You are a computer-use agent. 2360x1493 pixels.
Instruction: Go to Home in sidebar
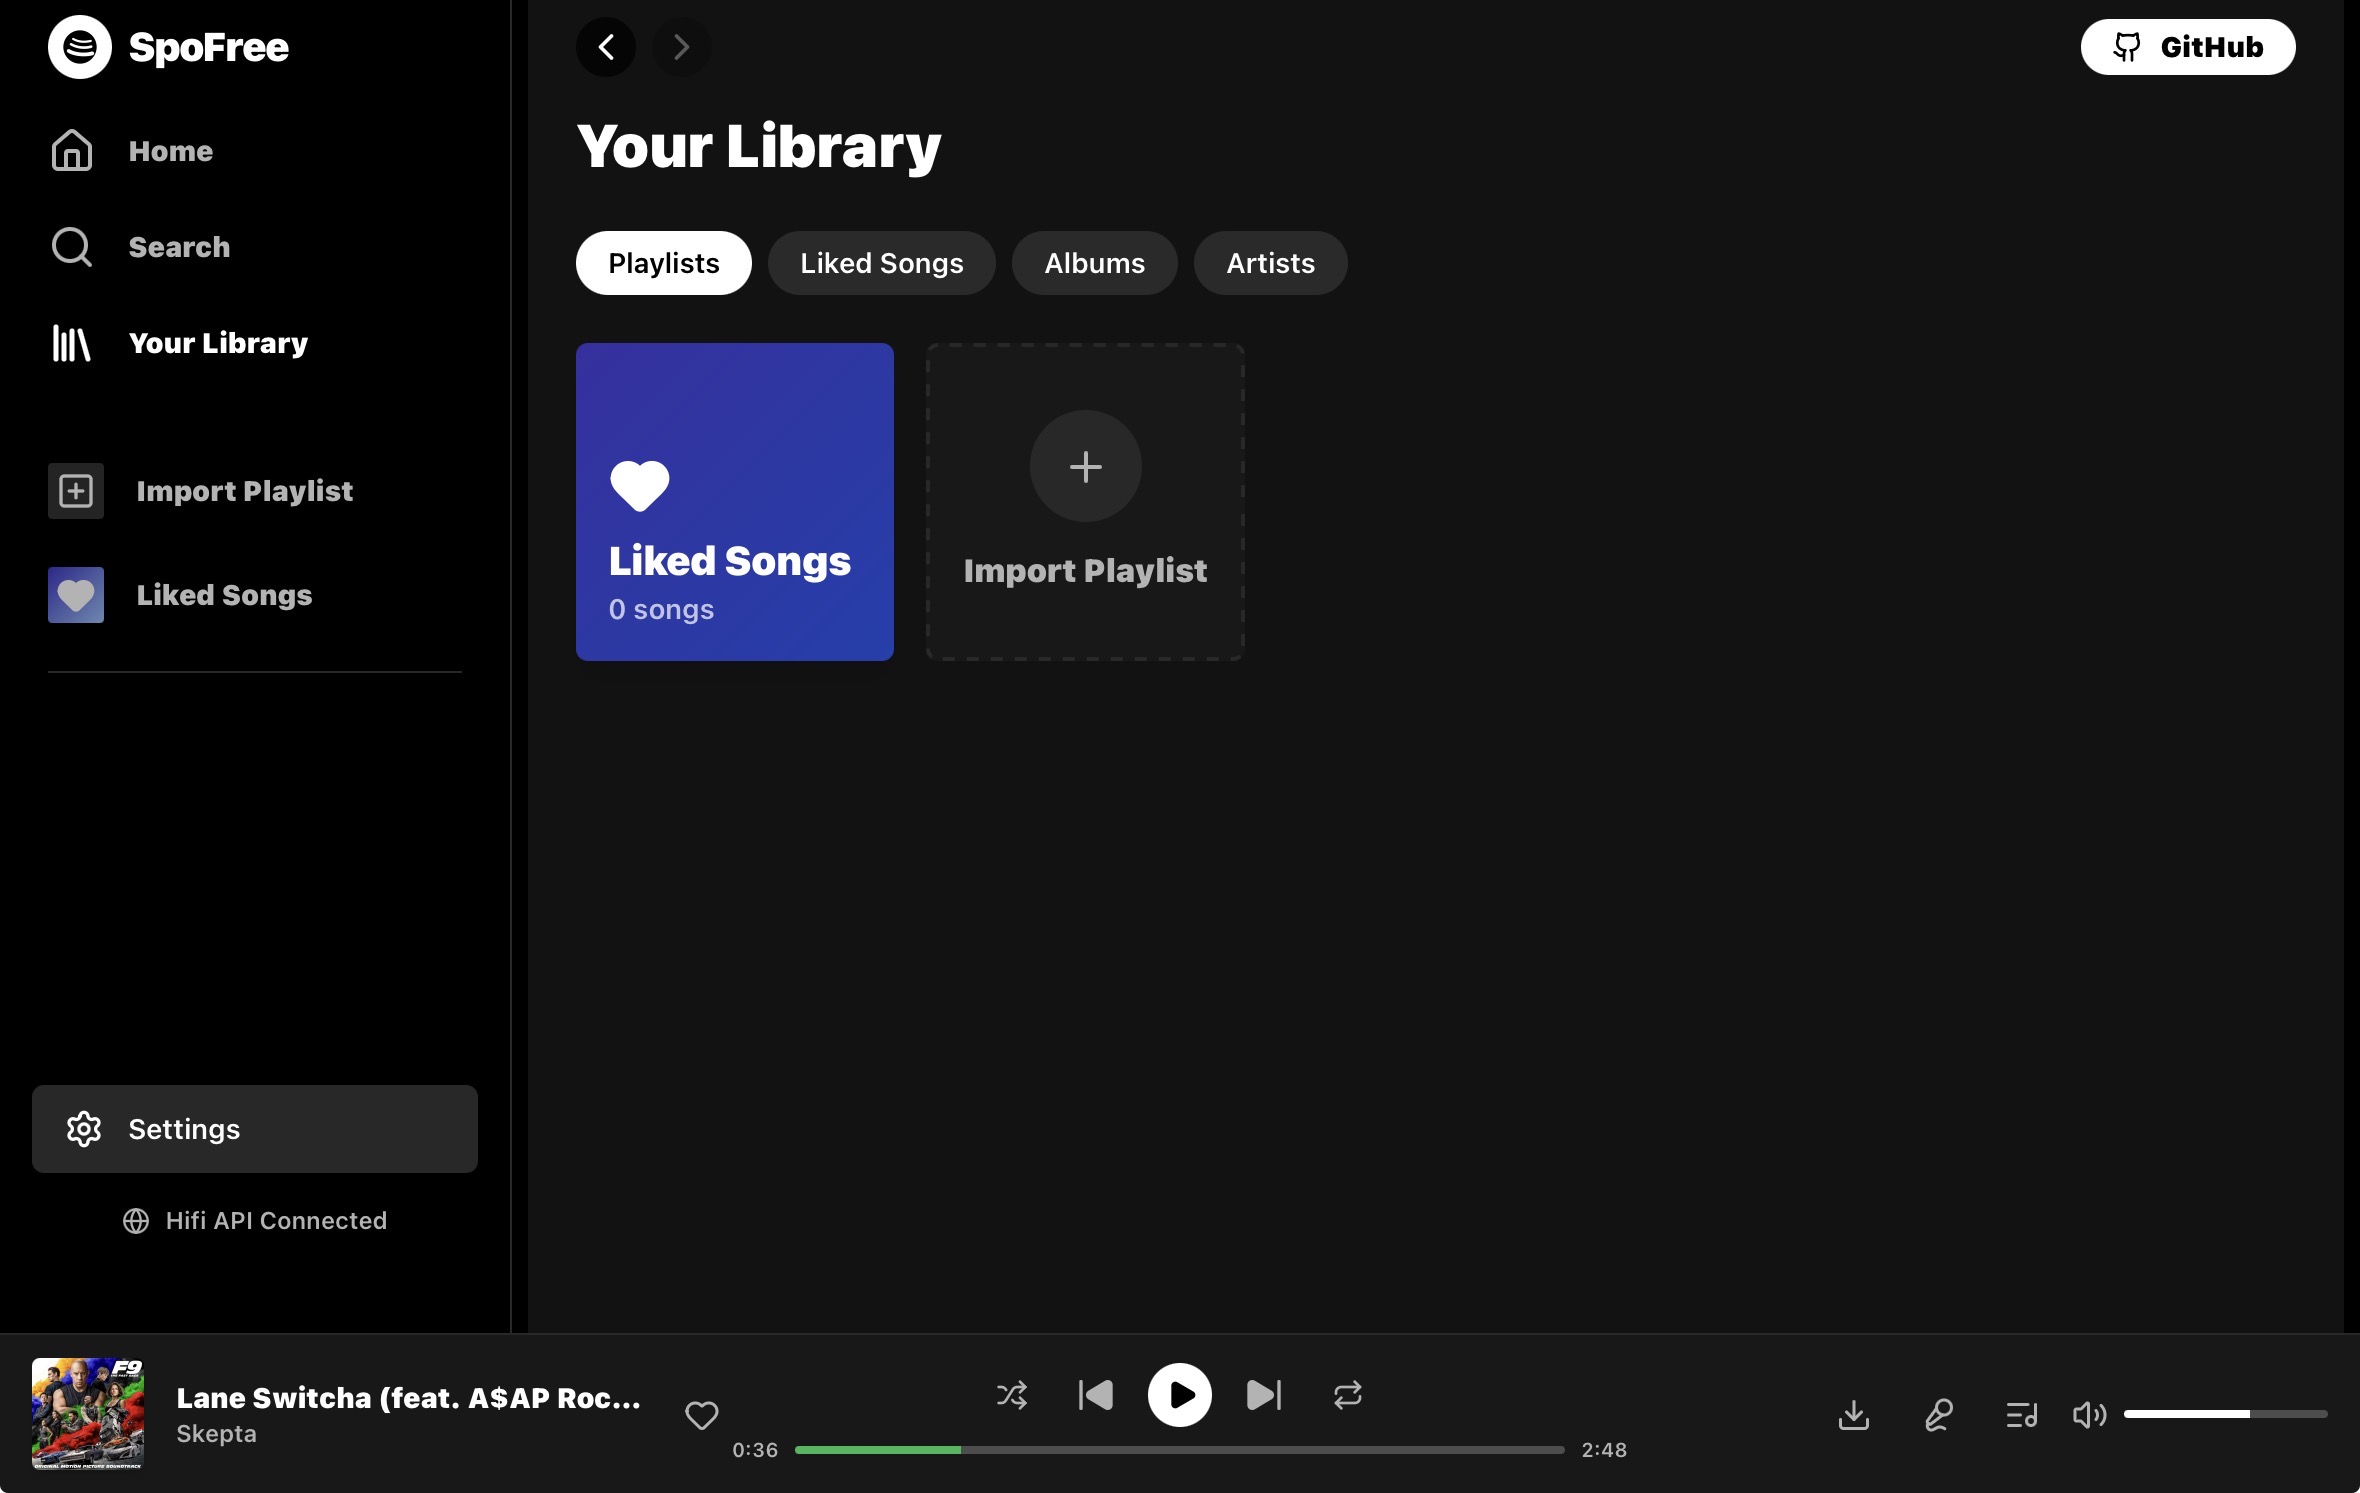click(x=170, y=151)
